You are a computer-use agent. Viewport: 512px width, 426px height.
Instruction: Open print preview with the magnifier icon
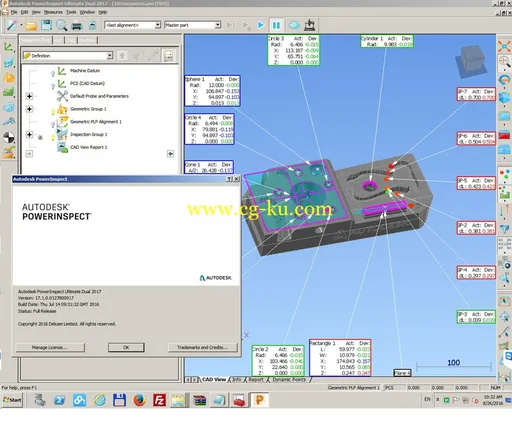click(x=61, y=25)
